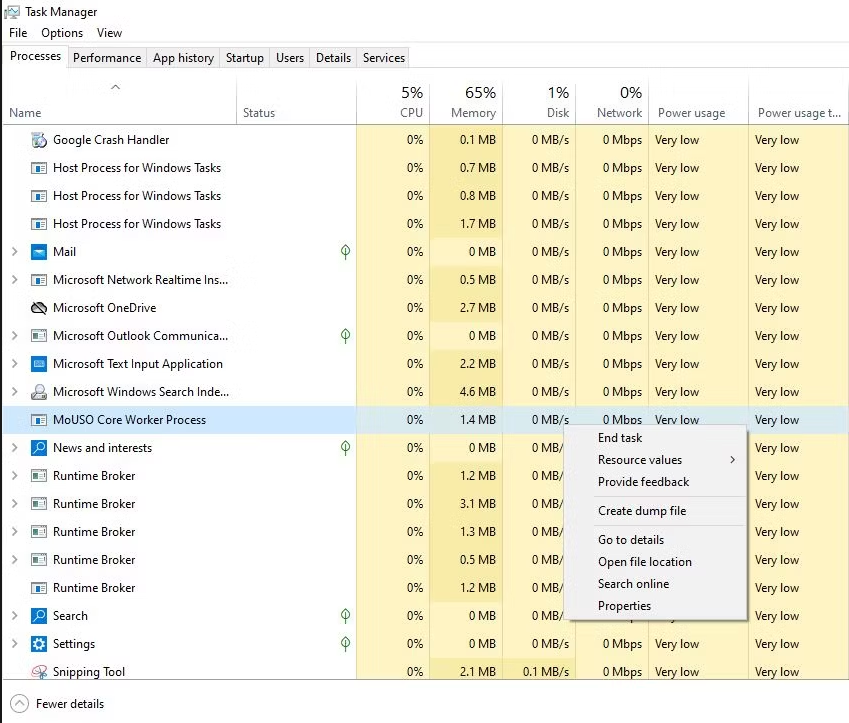The height and width of the screenshot is (723, 849).
Task: Click the leaf icon beside News and interests
Action: (x=345, y=448)
